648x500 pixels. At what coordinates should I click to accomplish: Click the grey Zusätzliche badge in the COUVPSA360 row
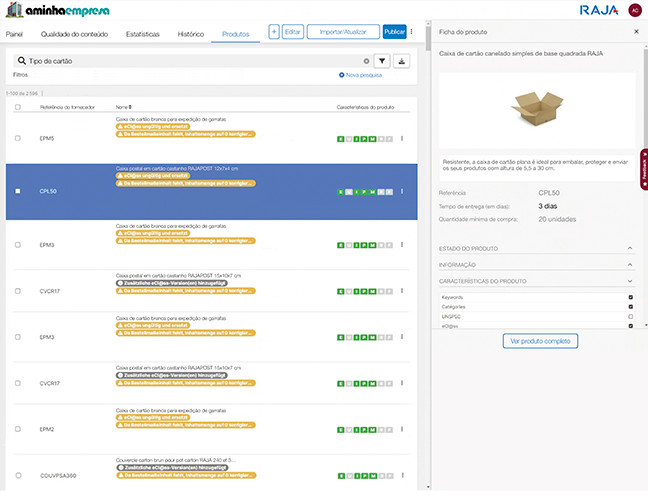[x=172, y=467]
